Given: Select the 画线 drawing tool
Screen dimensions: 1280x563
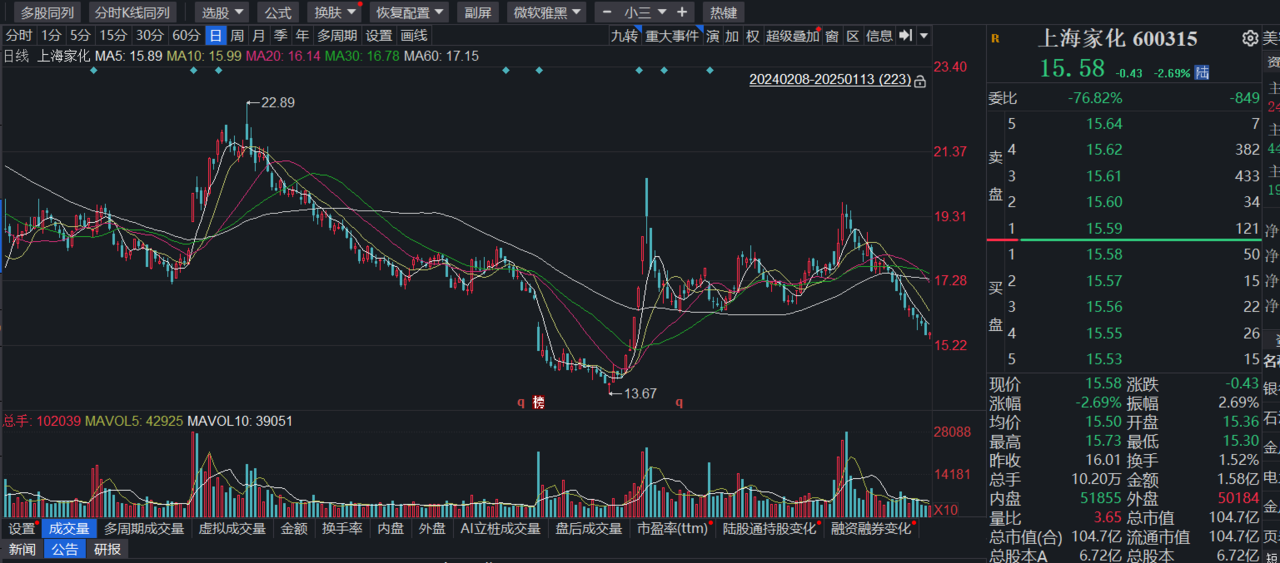Looking at the screenshot, I should click(414, 36).
